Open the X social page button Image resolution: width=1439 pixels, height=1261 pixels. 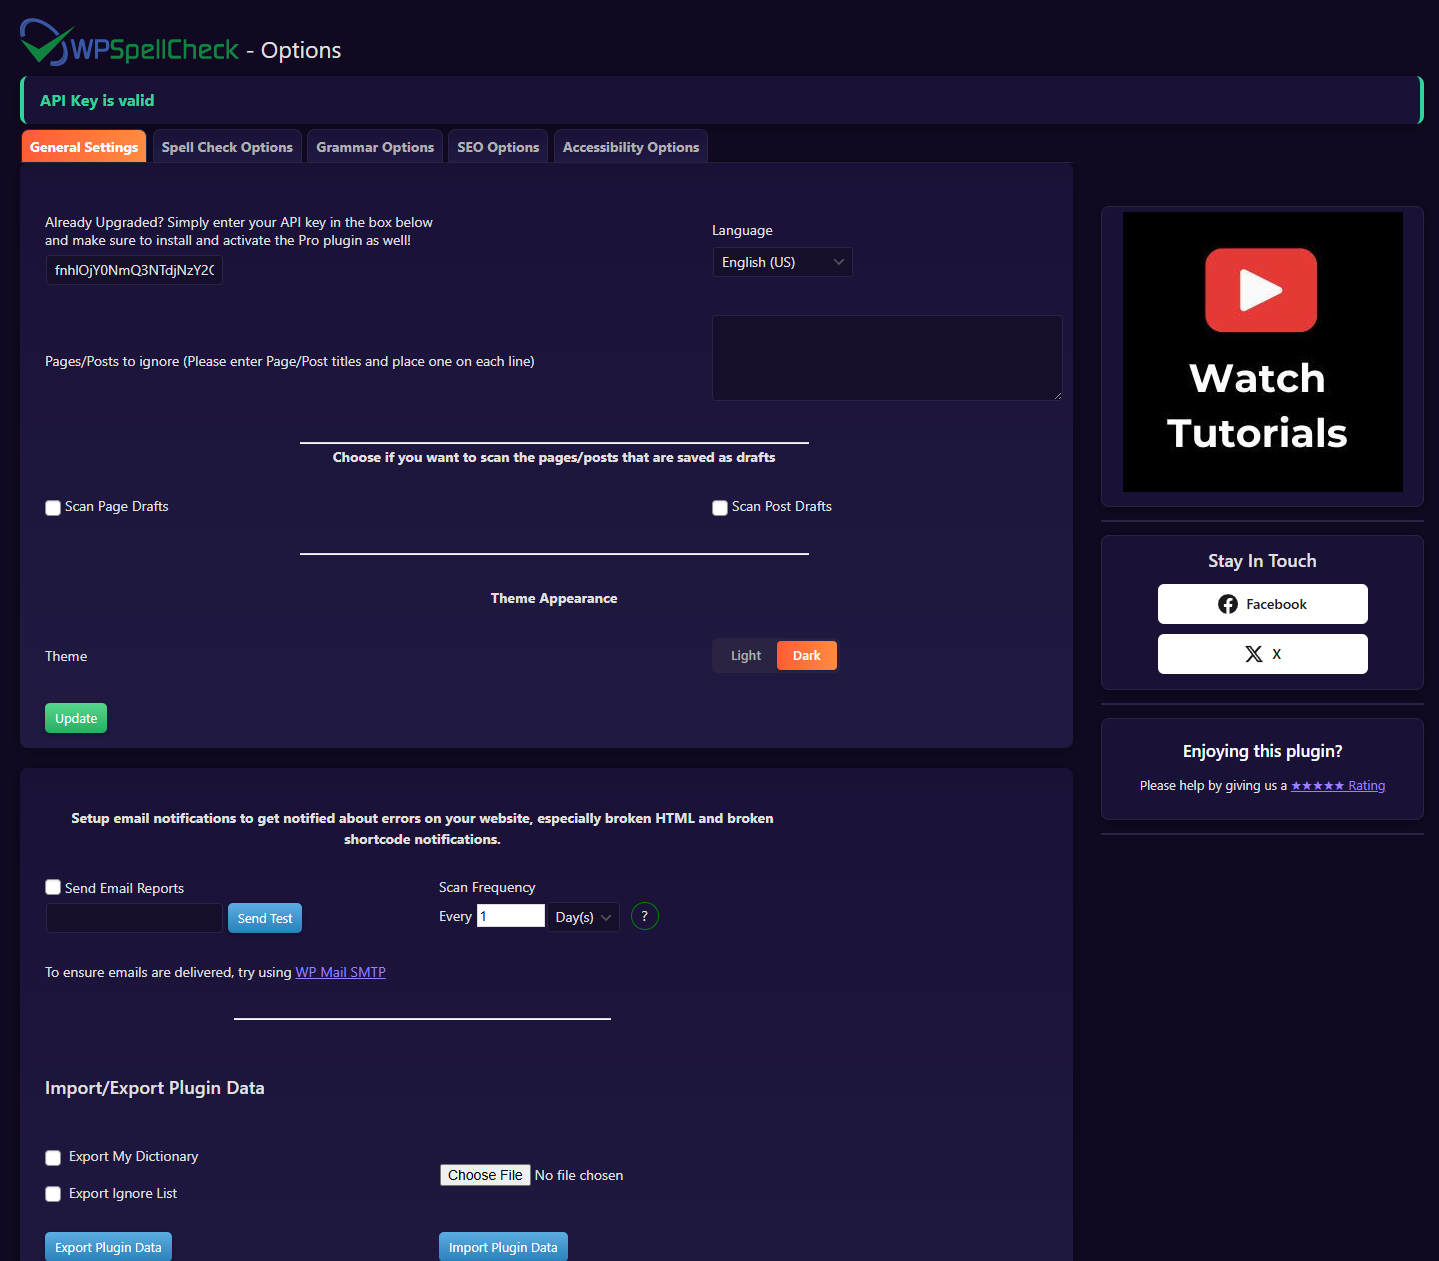pyautogui.click(x=1262, y=654)
